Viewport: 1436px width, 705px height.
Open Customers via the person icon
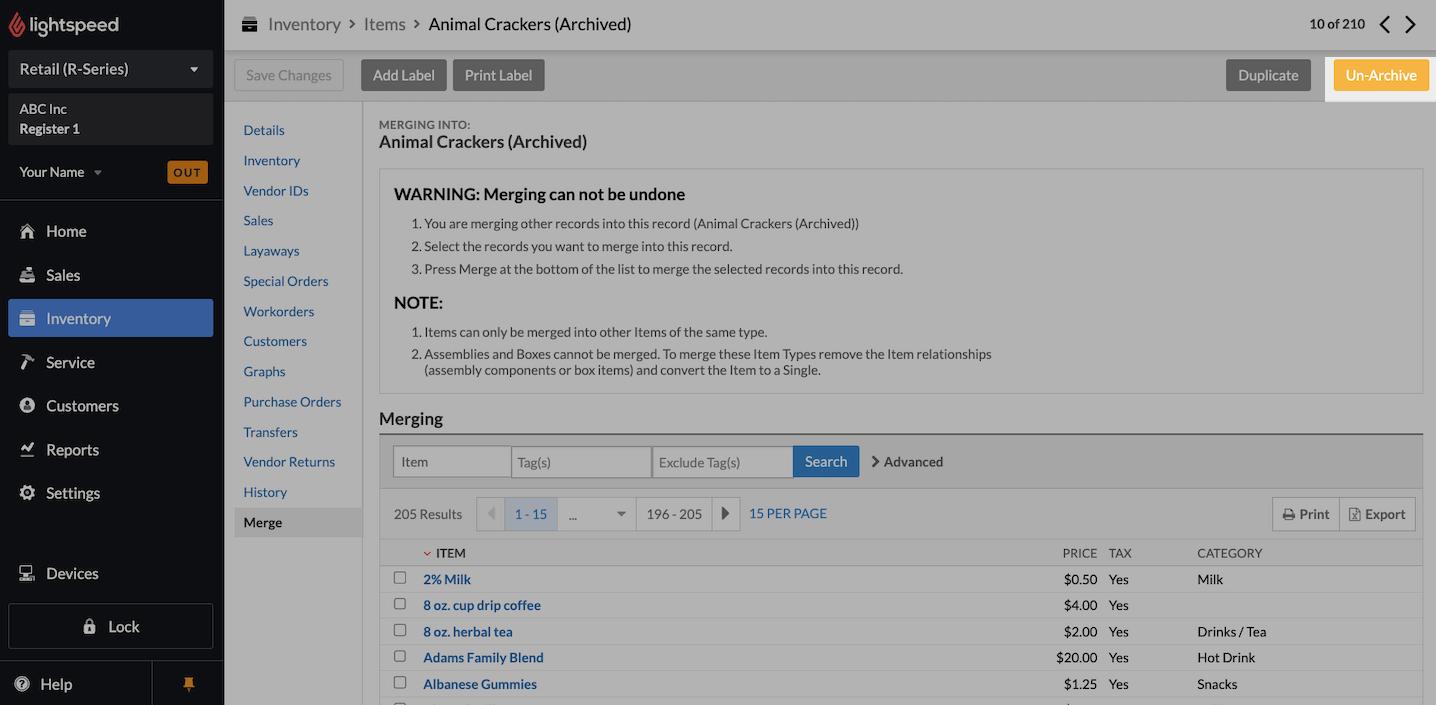pyautogui.click(x=27, y=406)
